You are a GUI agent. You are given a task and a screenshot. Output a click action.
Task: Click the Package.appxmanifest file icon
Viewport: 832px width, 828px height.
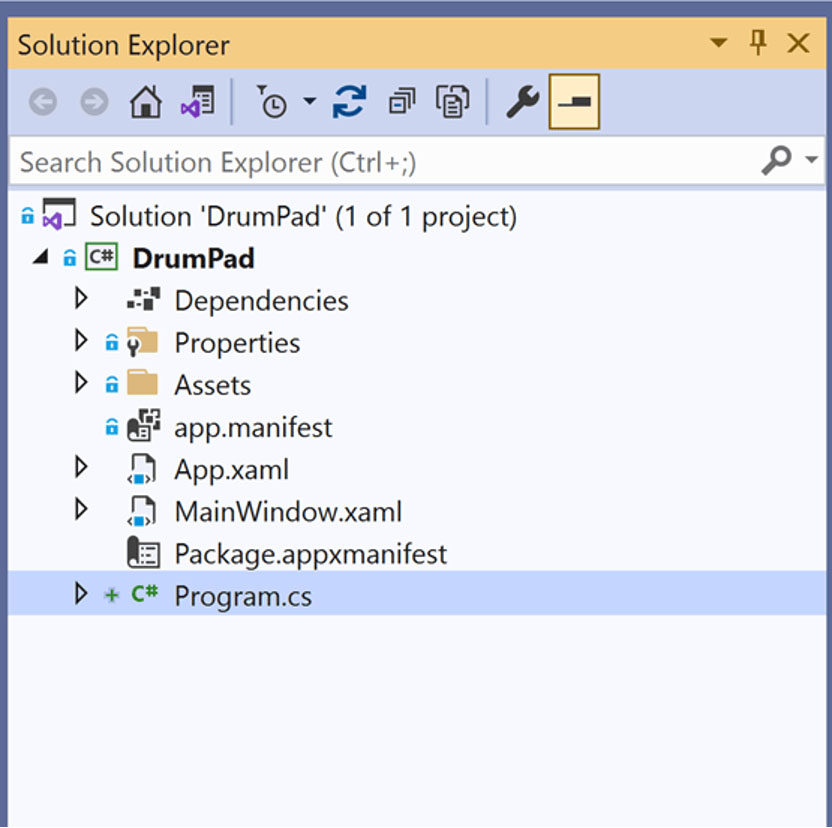pyautogui.click(x=143, y=552)
